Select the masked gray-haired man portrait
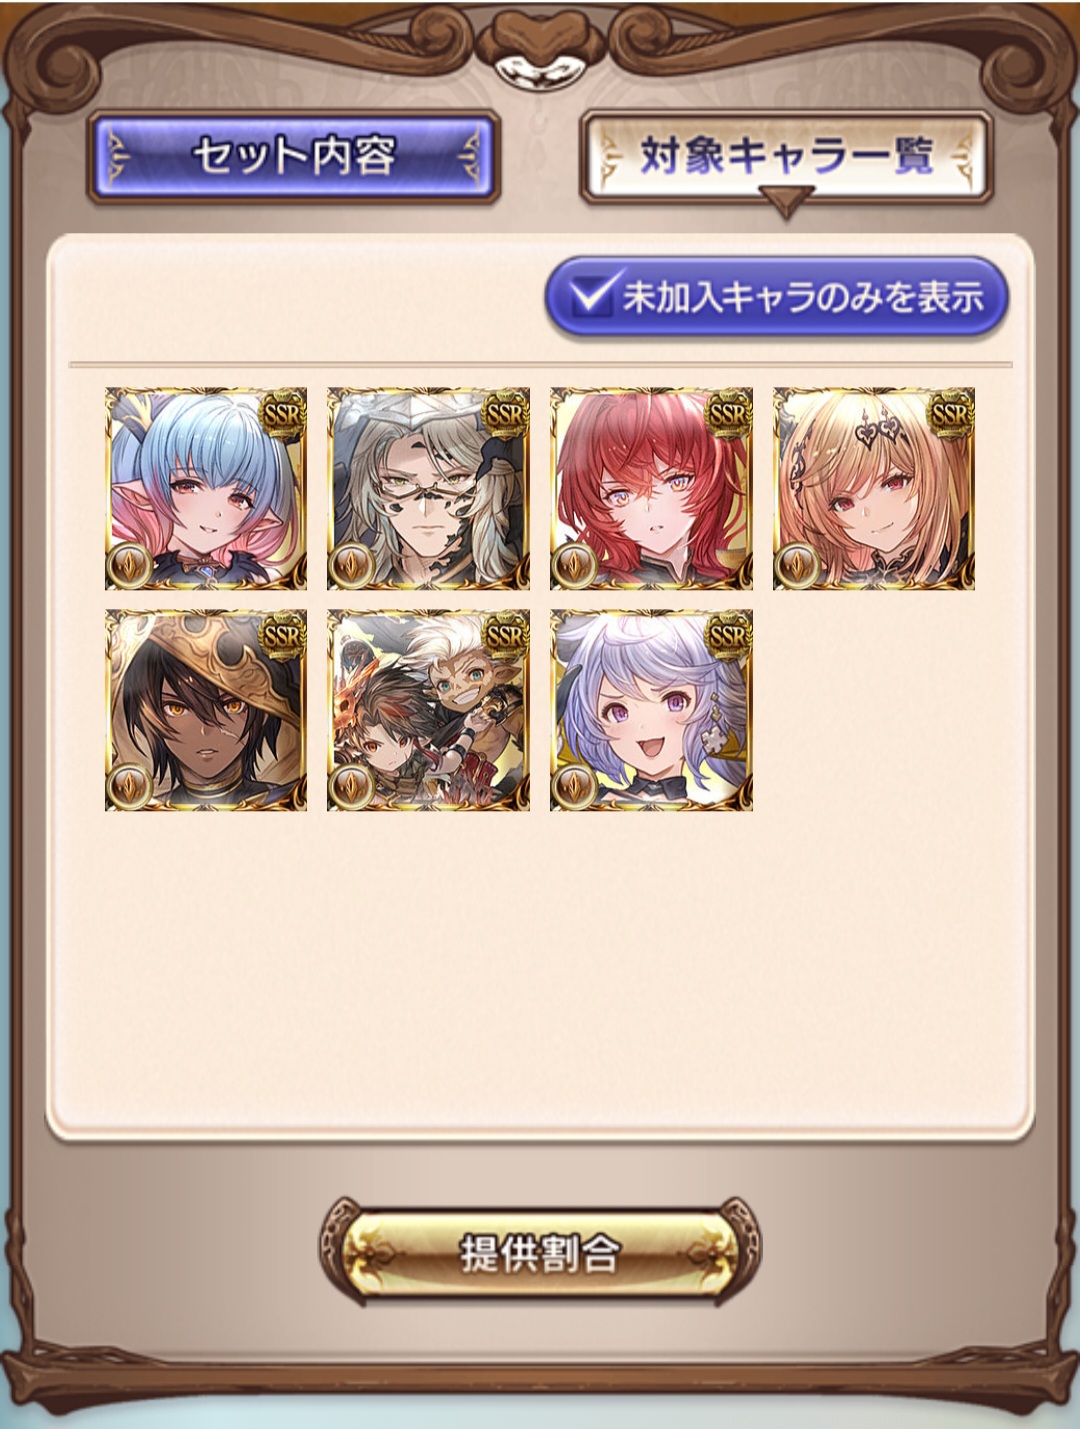This screenshot has height=1429, width=1080. [429, 488]
